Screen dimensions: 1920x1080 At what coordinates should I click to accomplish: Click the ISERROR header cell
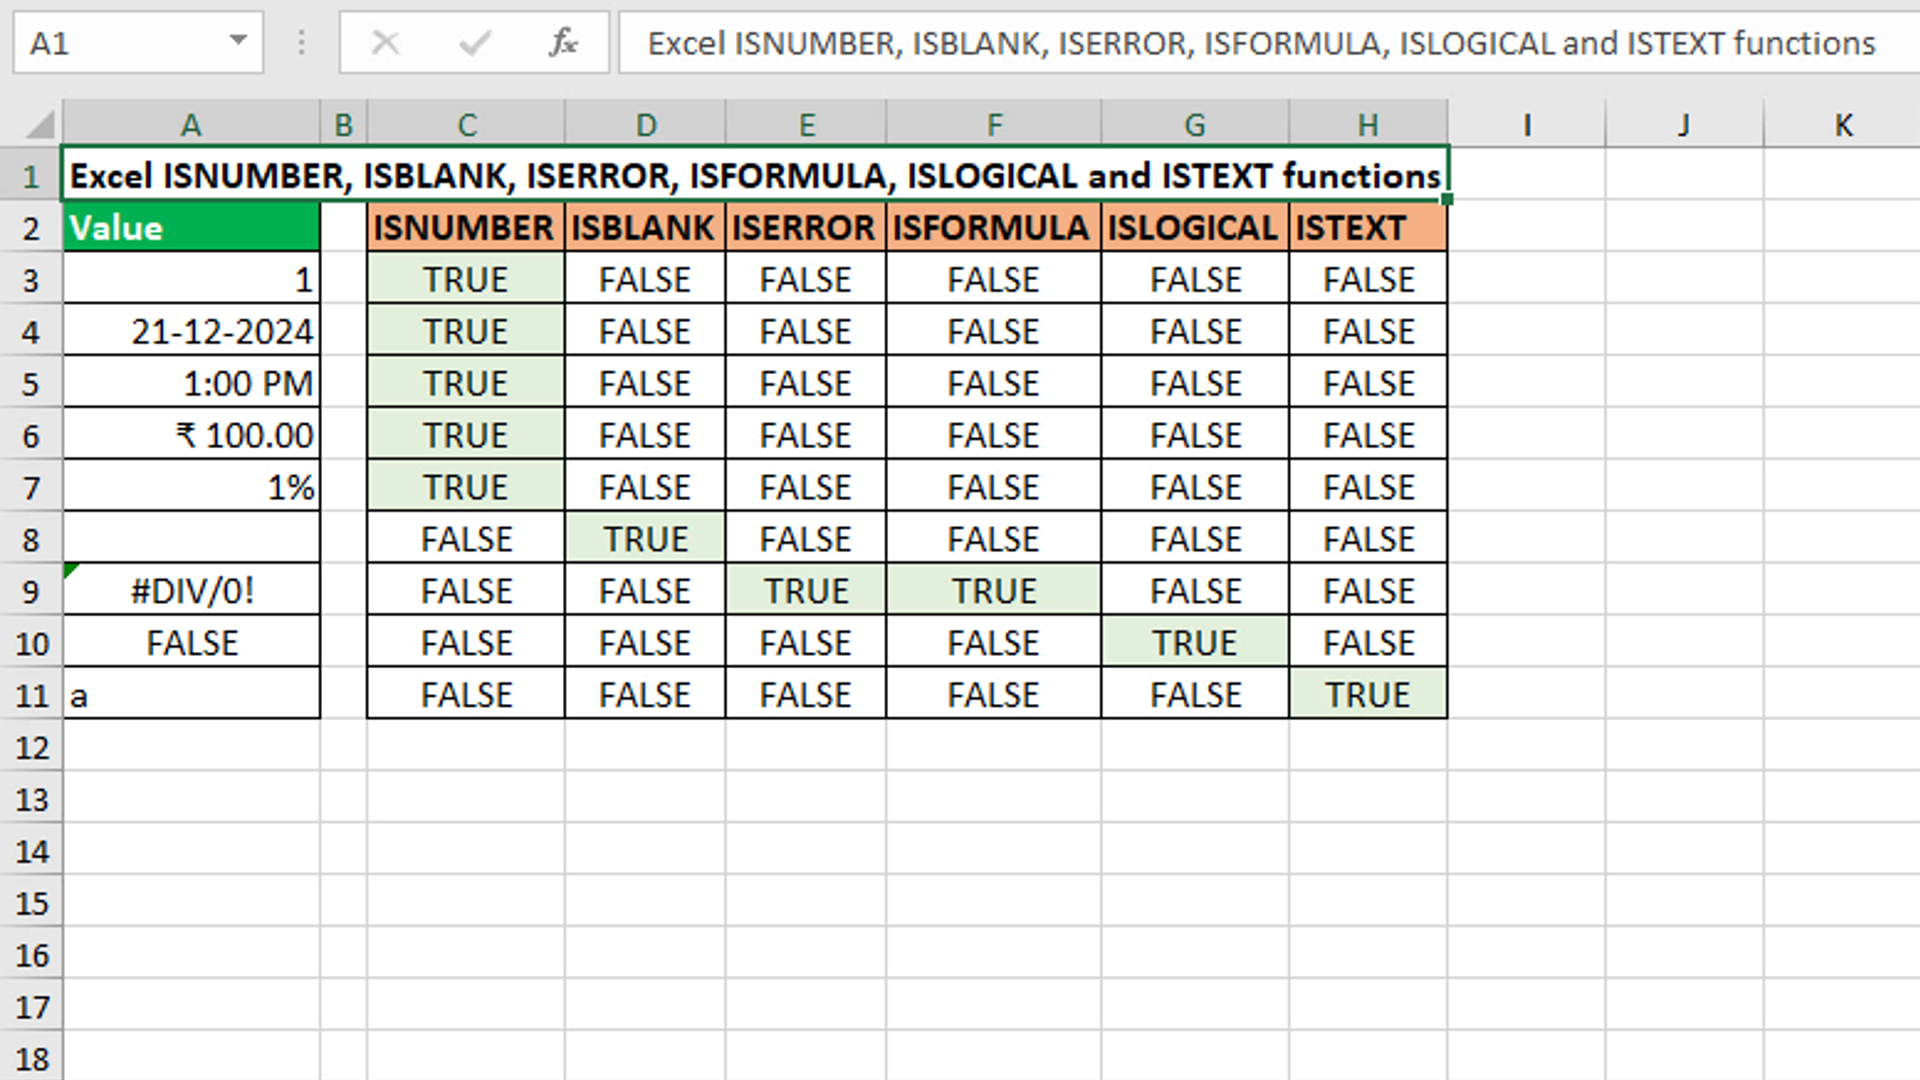[806, 227]
